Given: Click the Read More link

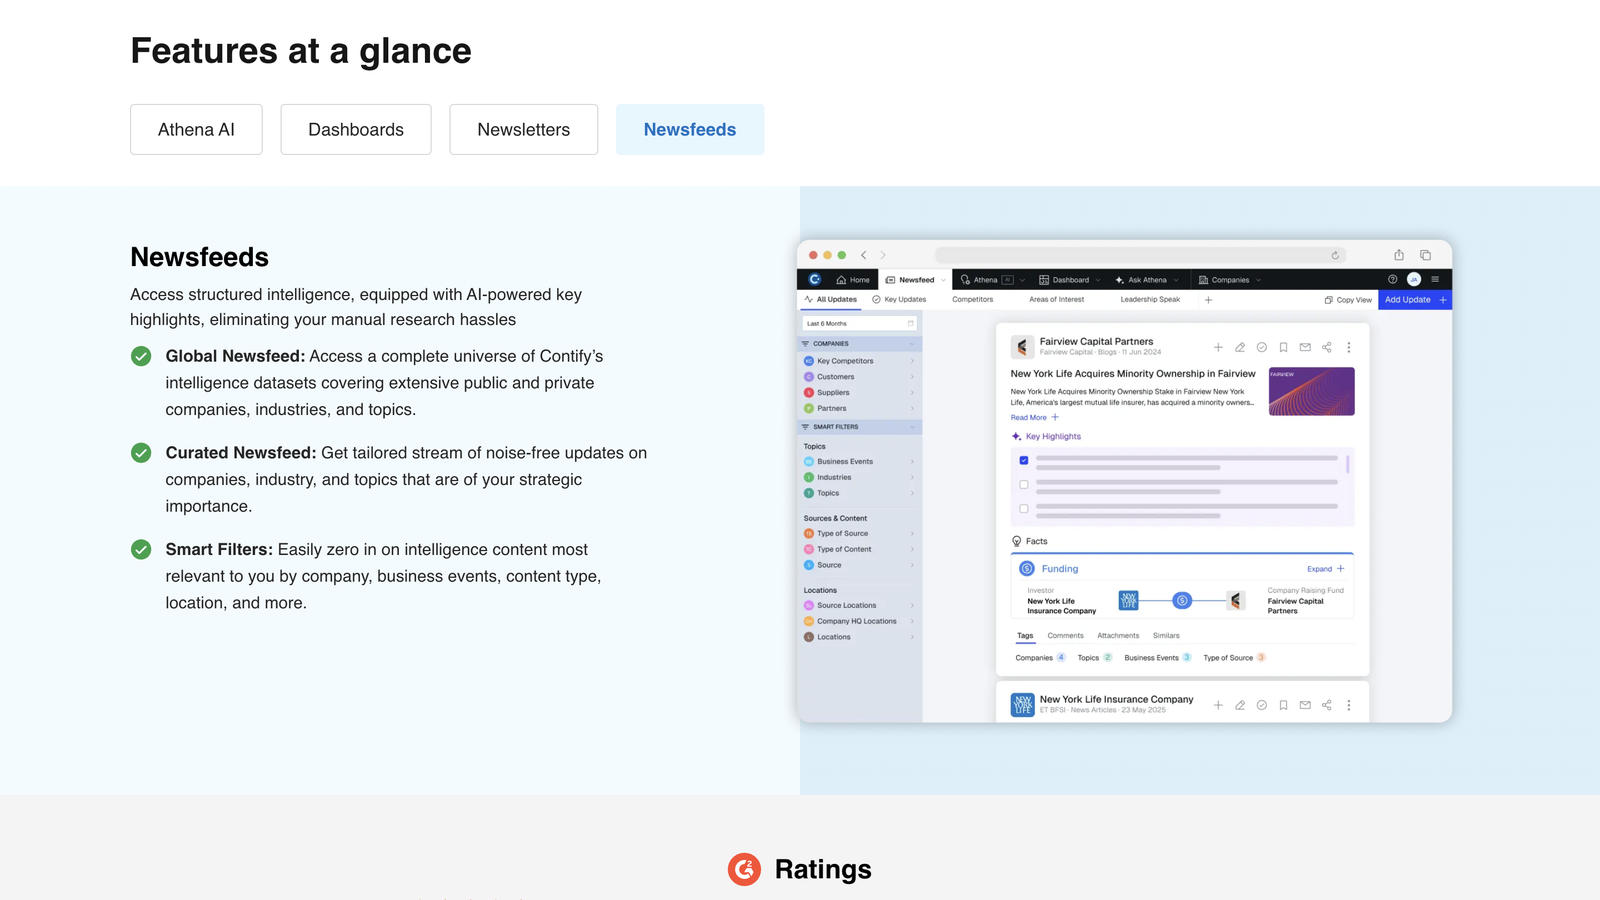Looking at the screenshot, I should pyautogui.click(x=1034, y=417).
